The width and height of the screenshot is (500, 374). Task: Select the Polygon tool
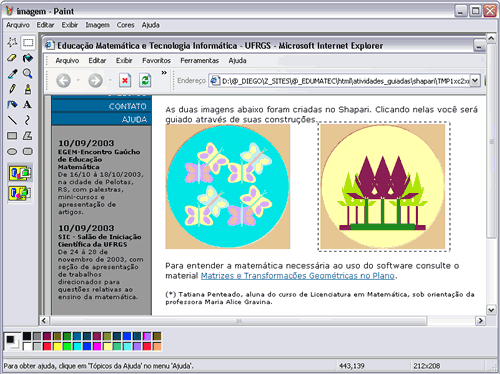(28, 136)
